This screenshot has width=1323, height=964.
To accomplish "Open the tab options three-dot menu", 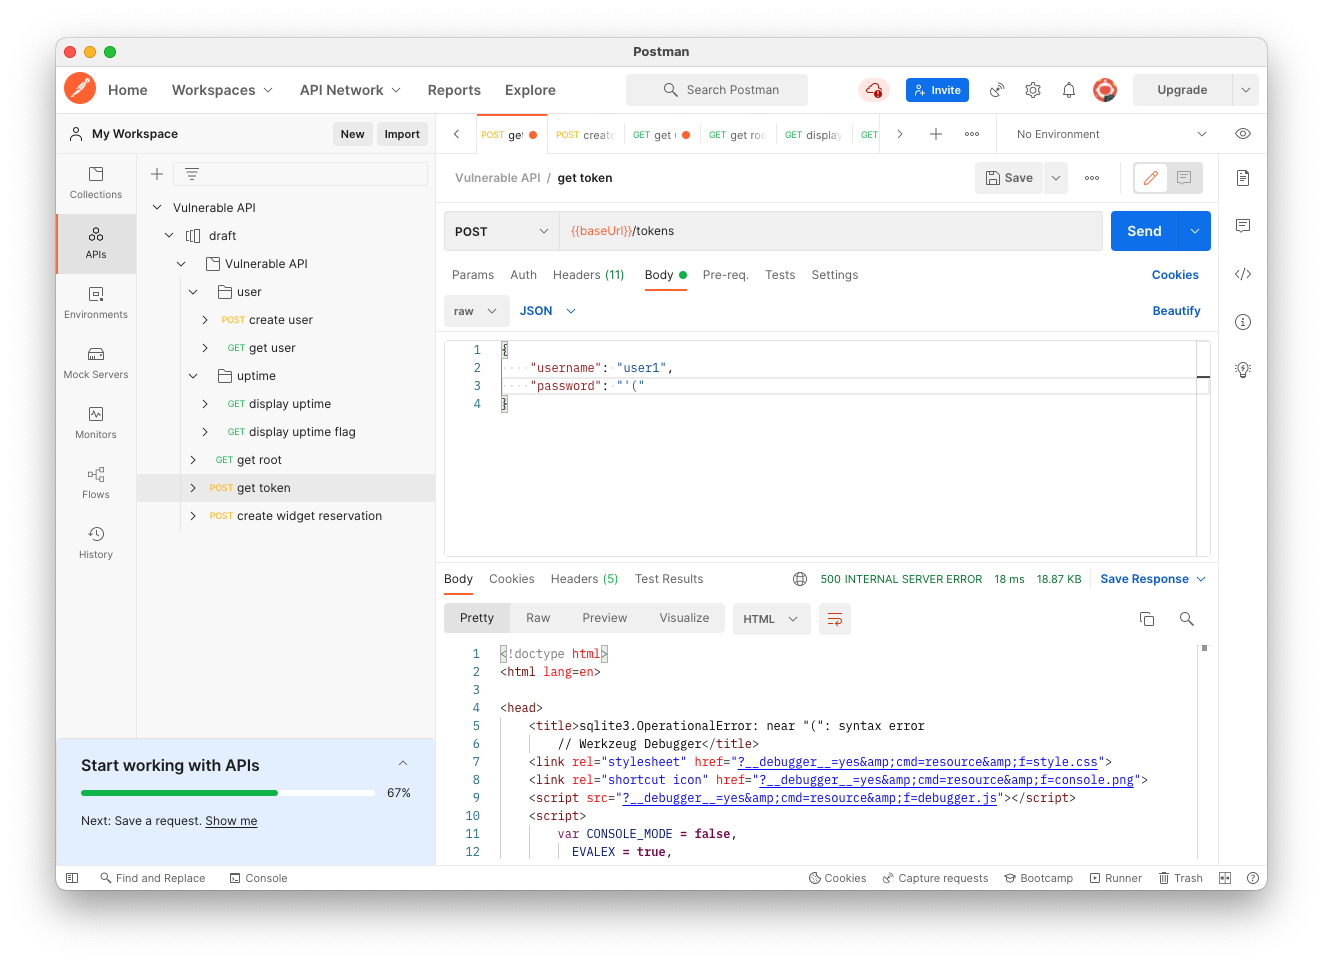I will coord(972,134).
